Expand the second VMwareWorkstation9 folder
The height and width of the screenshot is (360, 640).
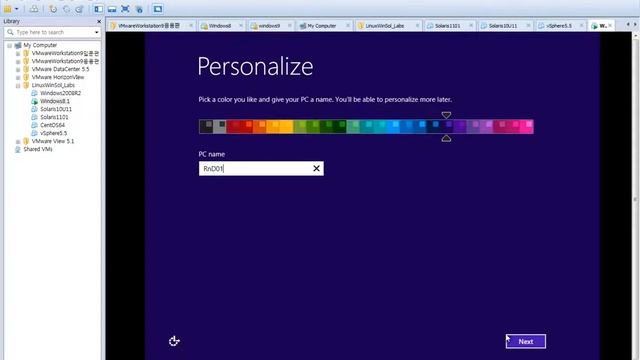click(18, 61)
